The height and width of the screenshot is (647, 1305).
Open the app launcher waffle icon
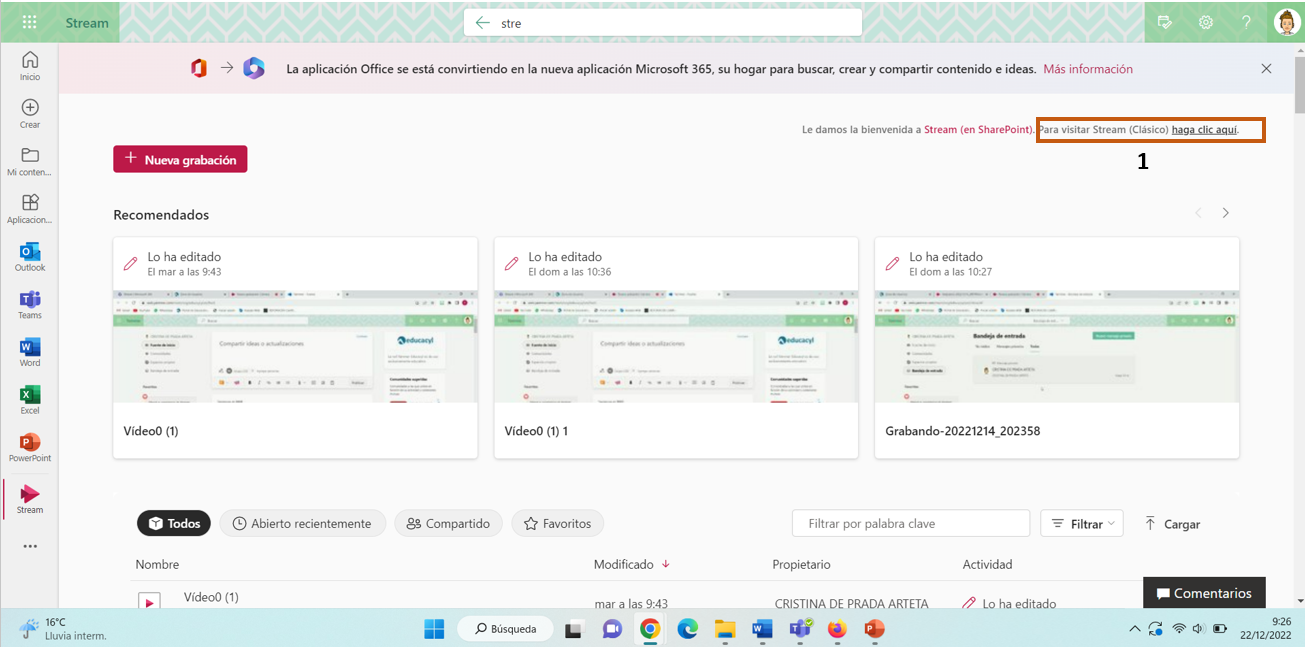click(29, 22)
